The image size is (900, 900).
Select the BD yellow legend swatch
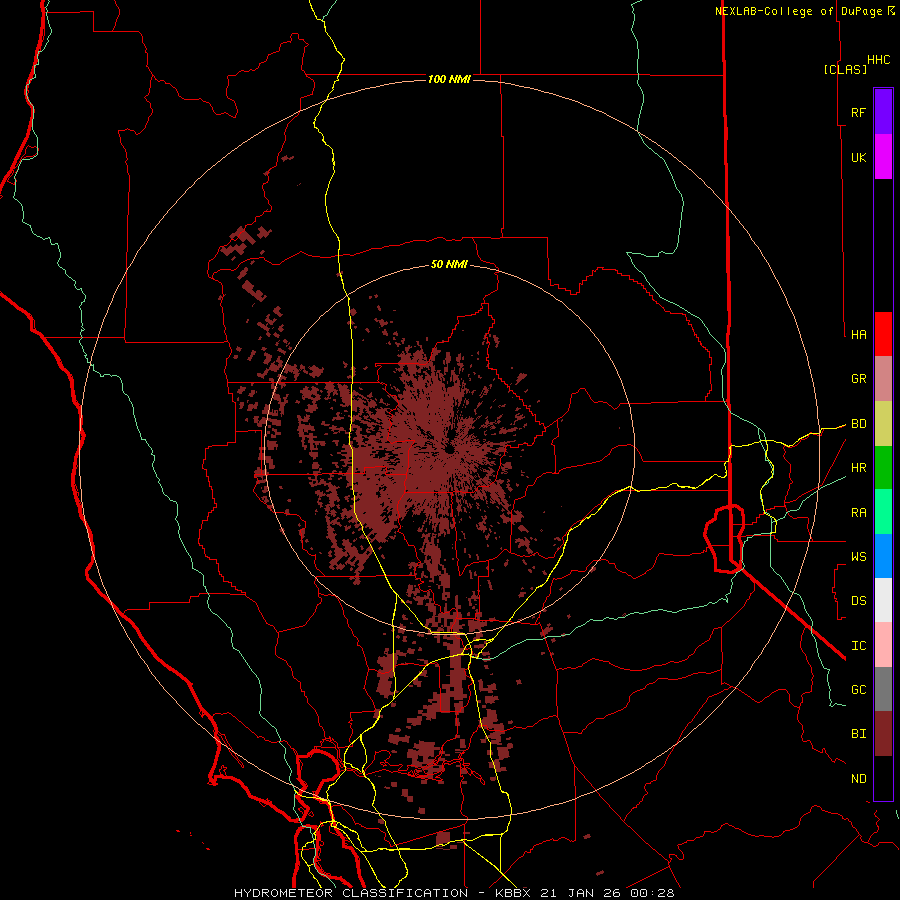[x=883, y=424]
